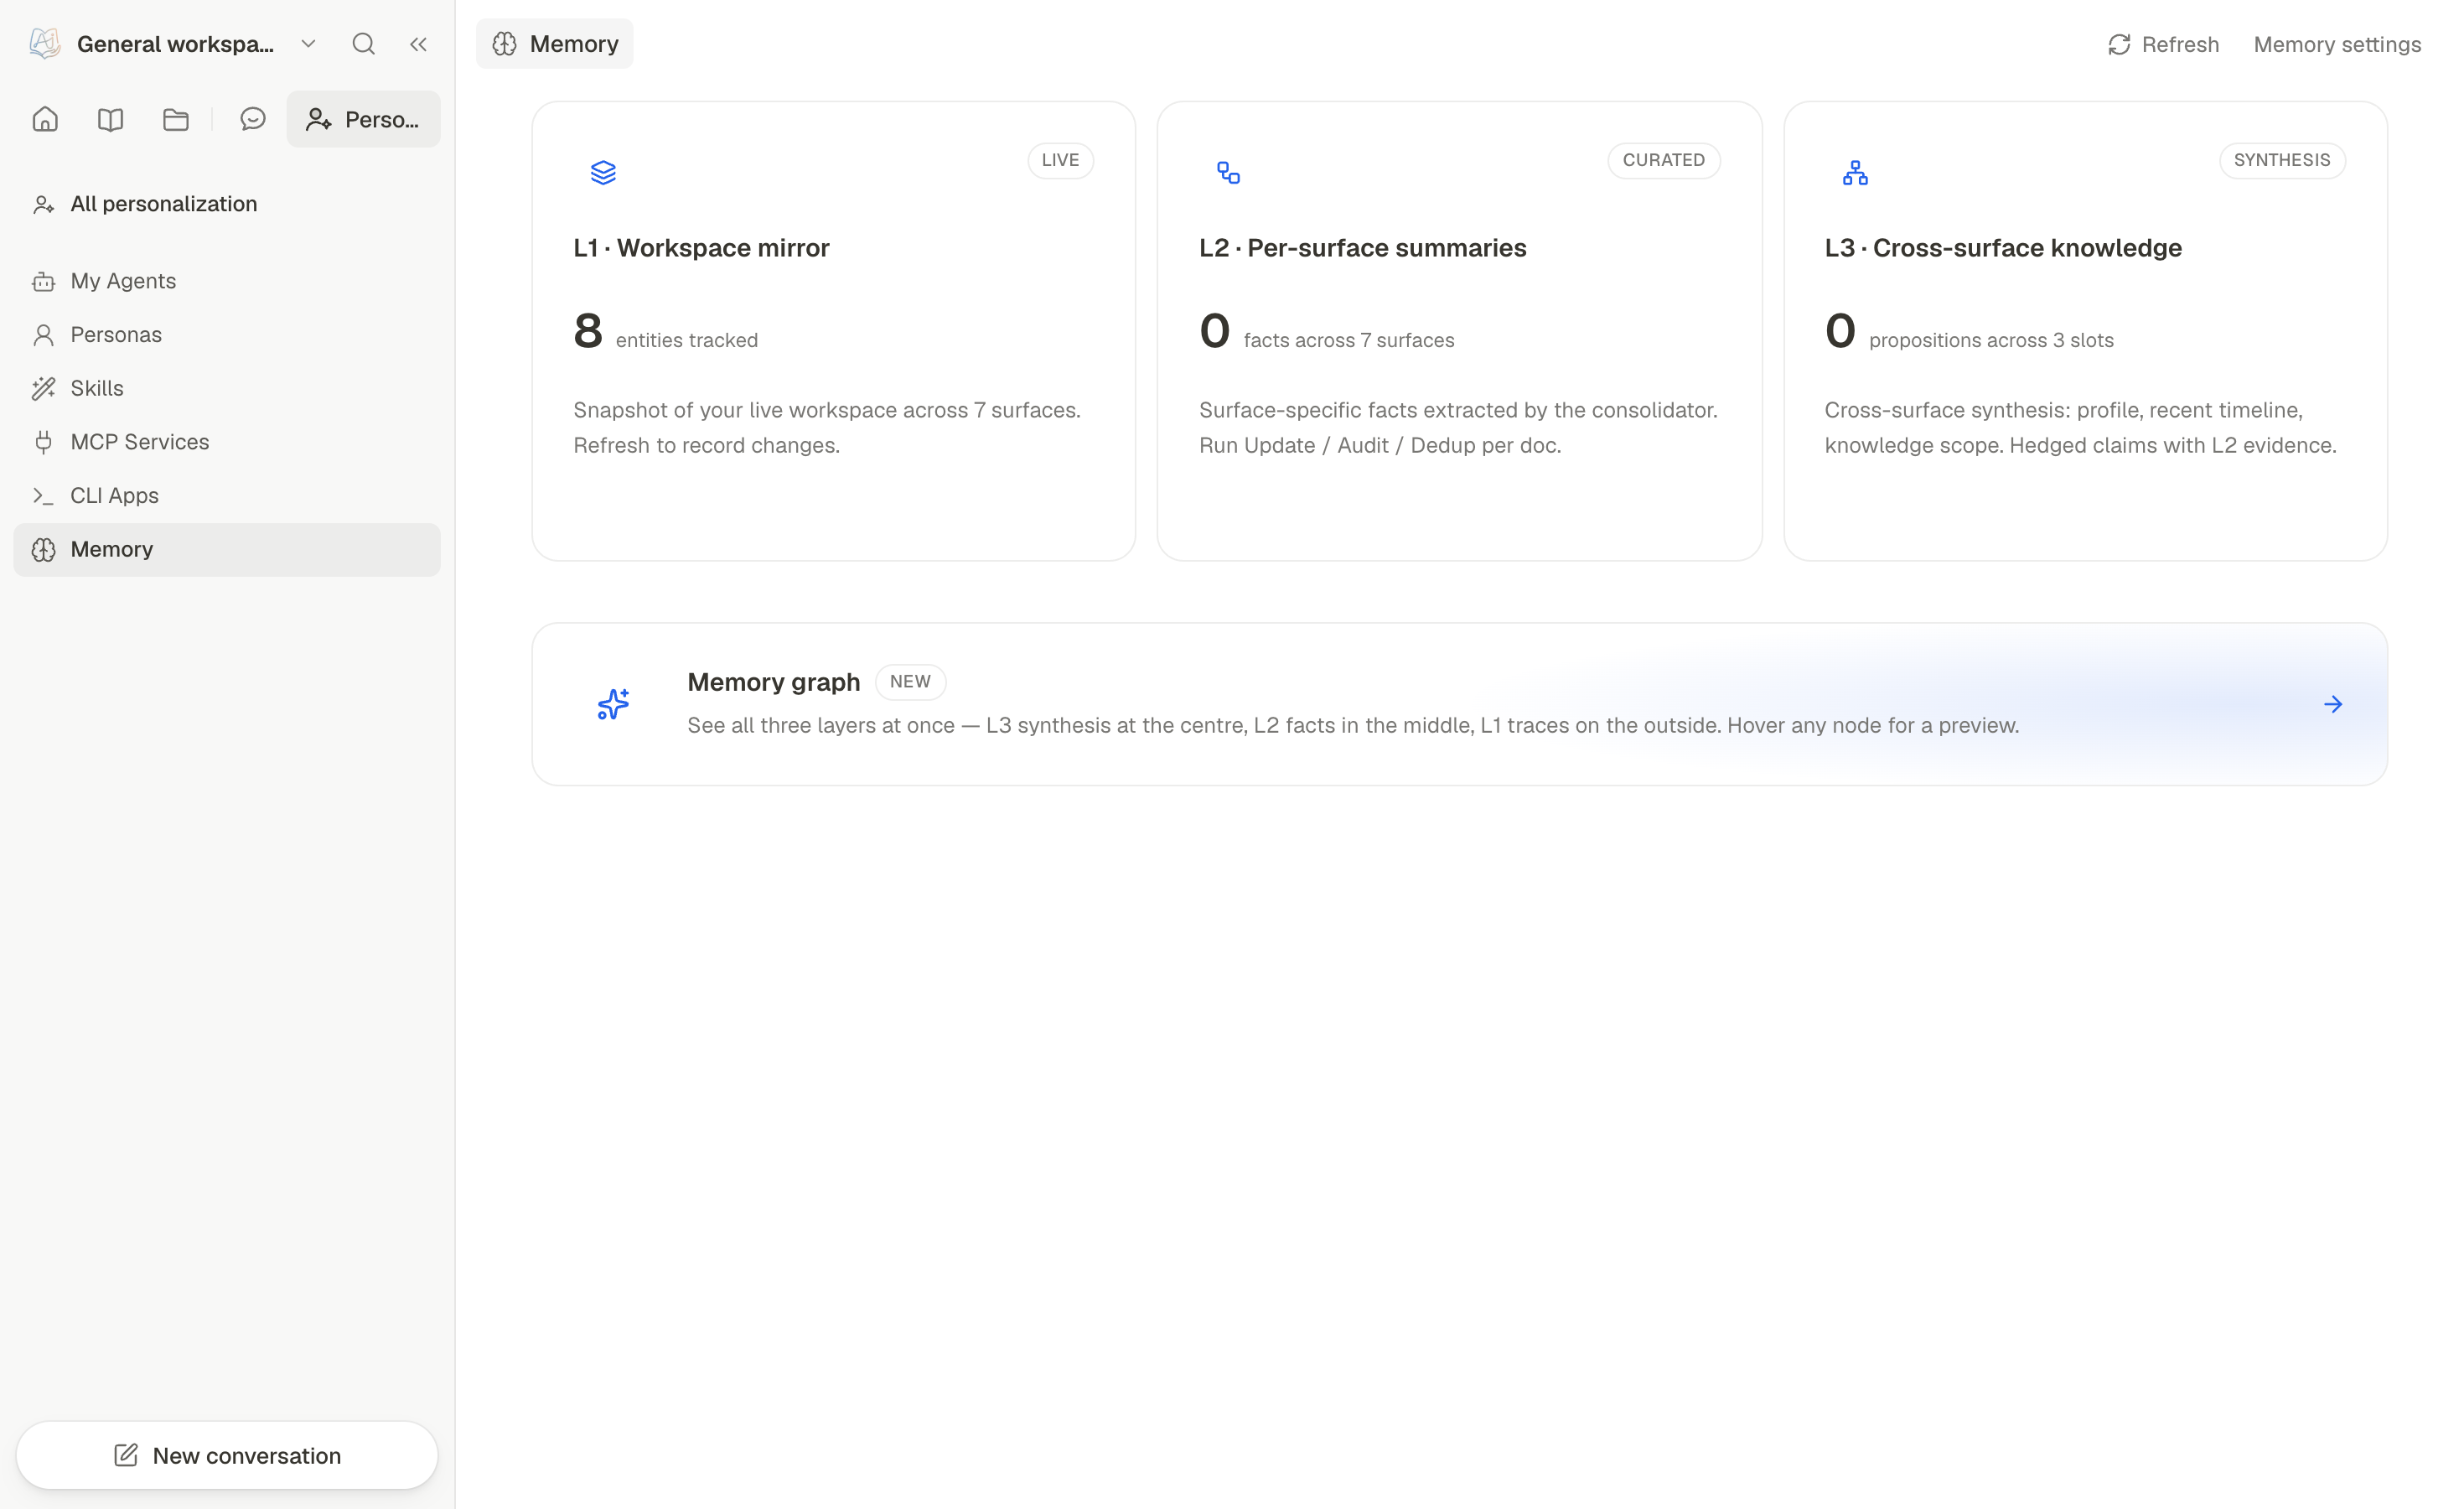Viewport: 2464px width, 1509px height.
Task: Open All personalization in sidebar
Action: 227,204
